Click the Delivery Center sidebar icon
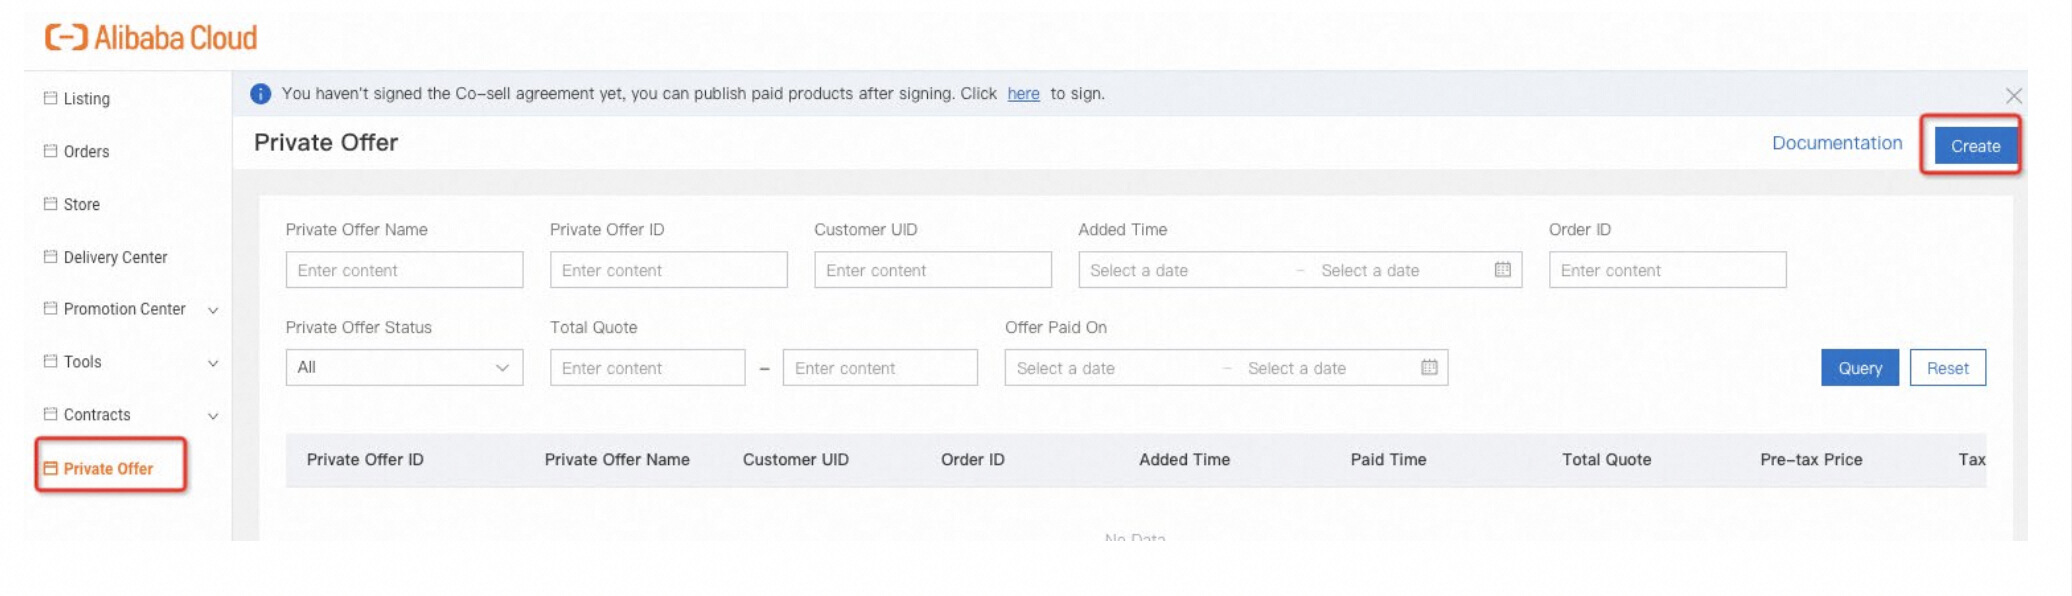 pyautogui.click(x=50, y=257)
